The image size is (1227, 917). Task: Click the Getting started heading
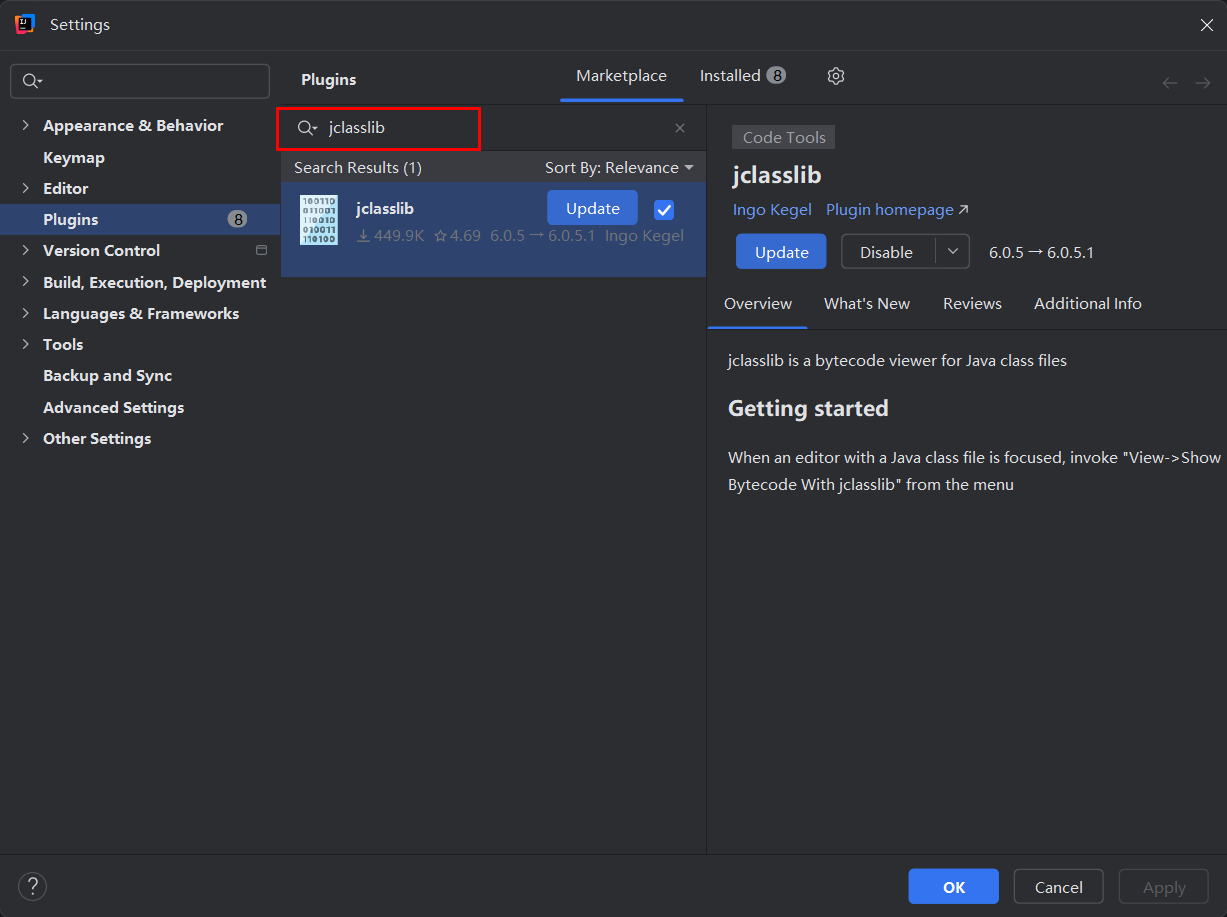(808, 408)
